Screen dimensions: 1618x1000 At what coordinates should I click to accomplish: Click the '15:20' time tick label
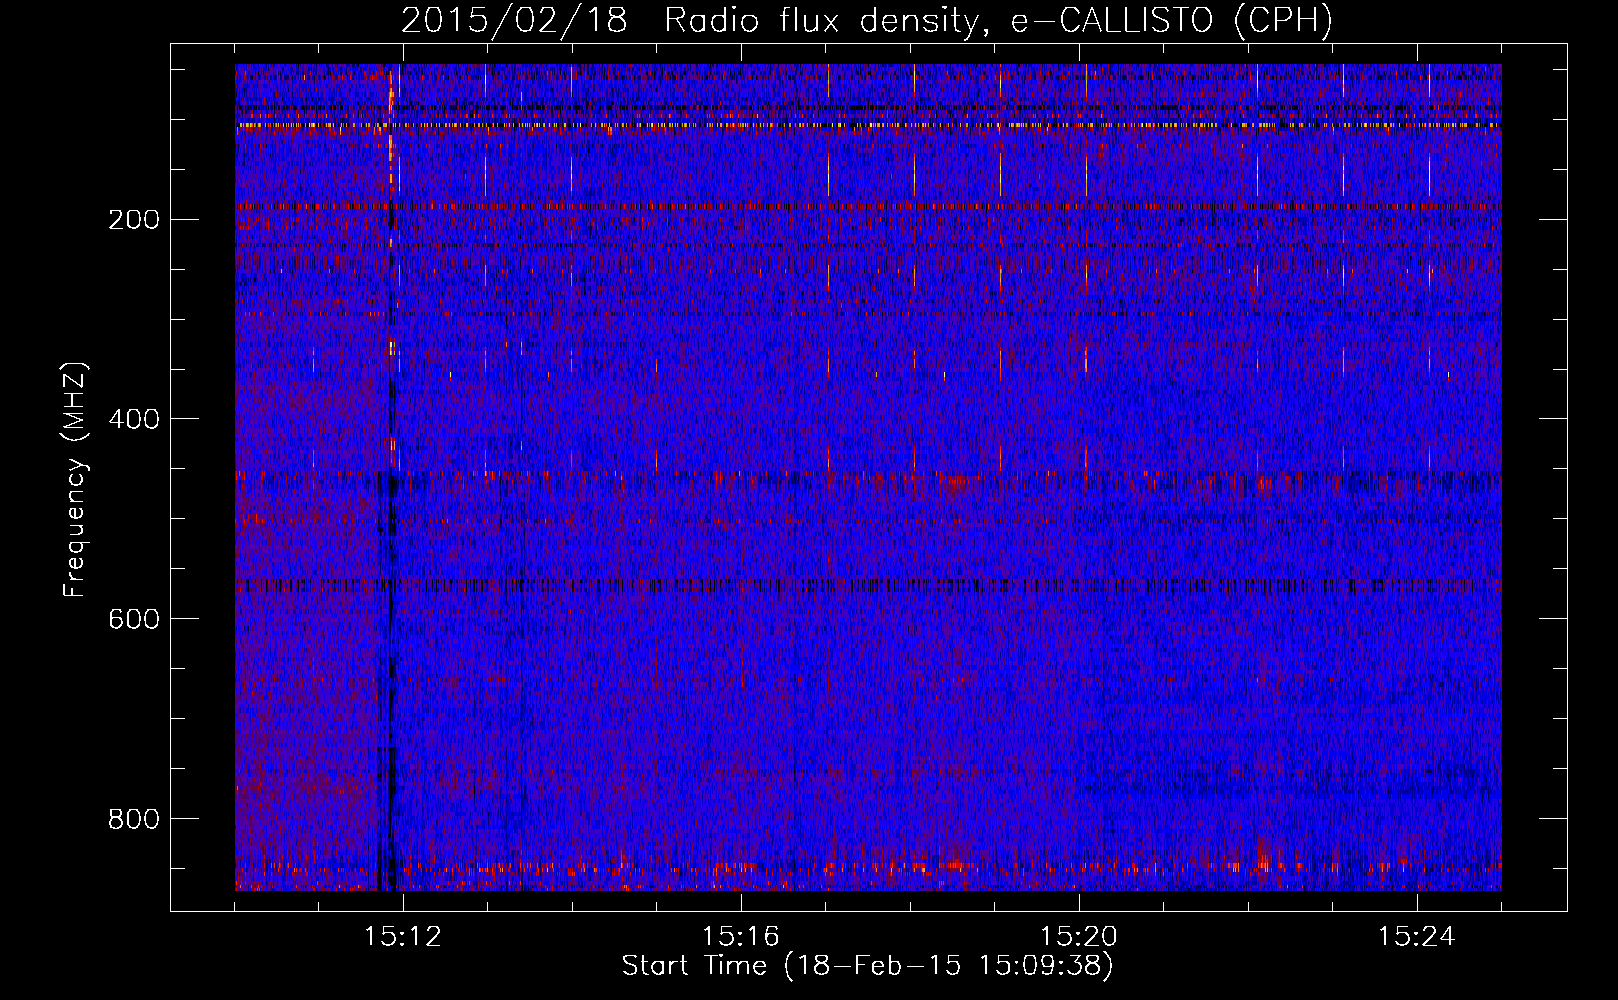[x=1079, y=936]
